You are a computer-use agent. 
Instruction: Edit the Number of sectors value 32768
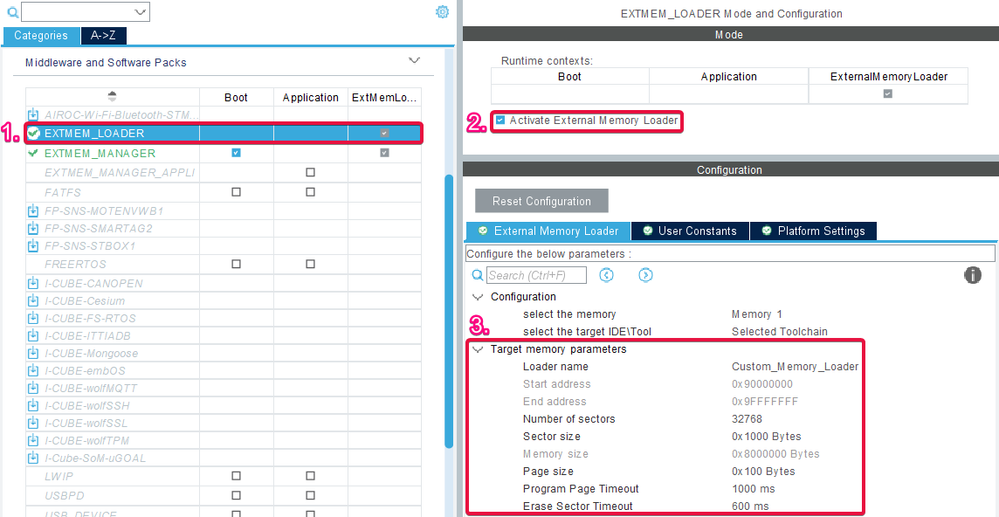(x=747, y=419)
